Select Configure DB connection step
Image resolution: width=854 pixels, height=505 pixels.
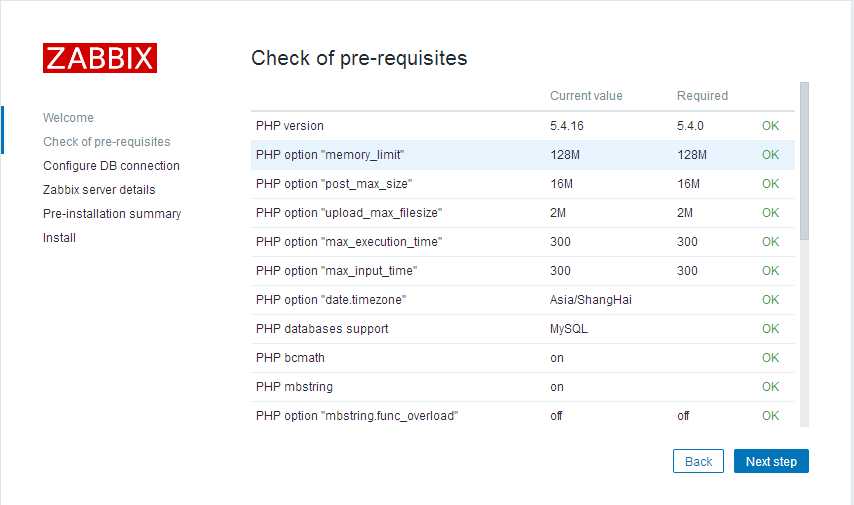tap(111, 166)
